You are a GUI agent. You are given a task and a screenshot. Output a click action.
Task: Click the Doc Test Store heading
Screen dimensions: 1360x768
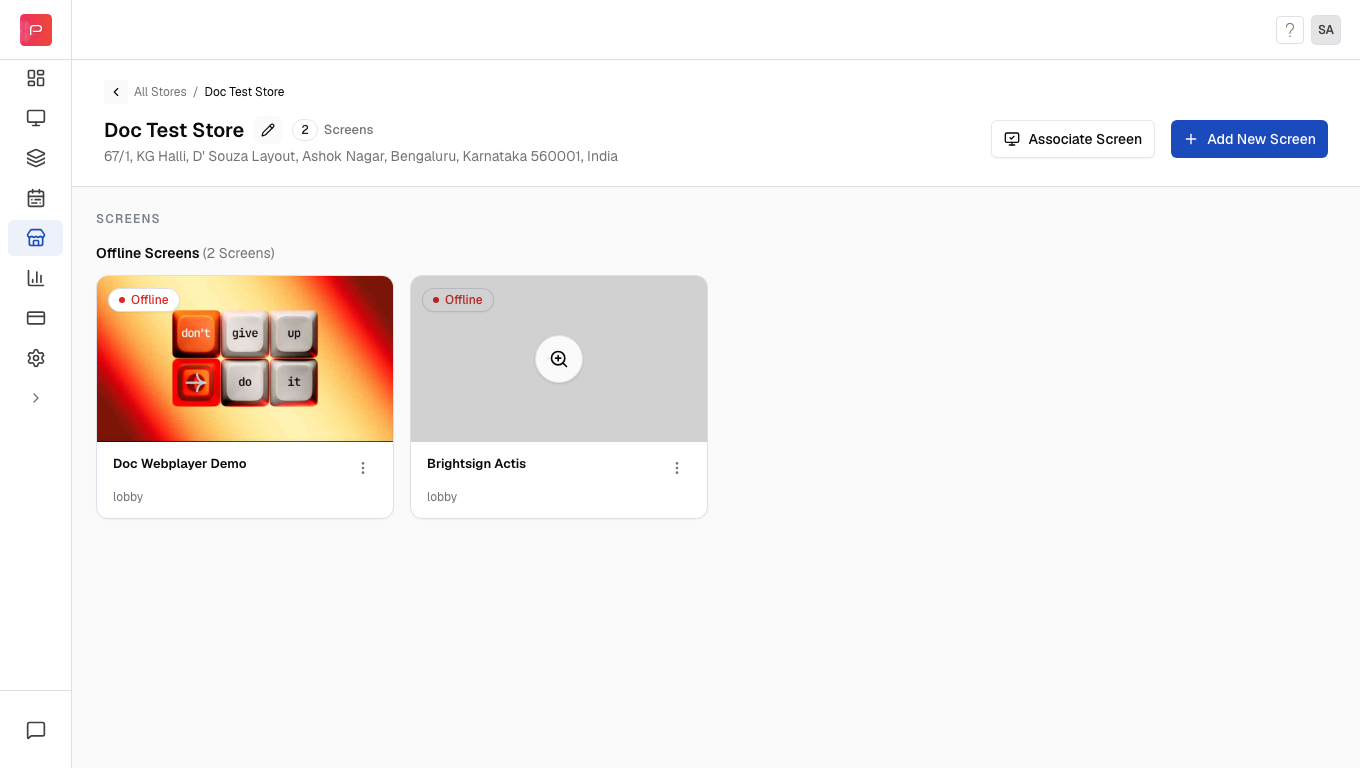click(174, 130)
